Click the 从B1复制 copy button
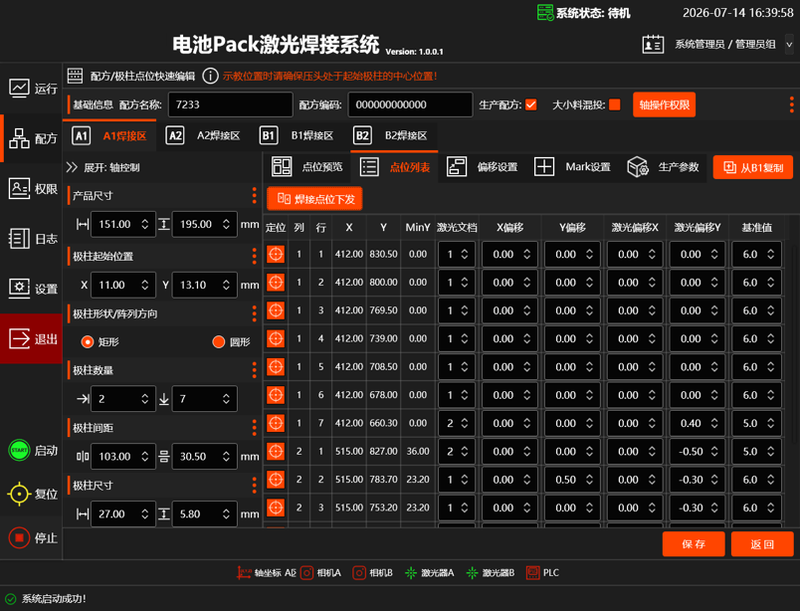 coord(753,167)
